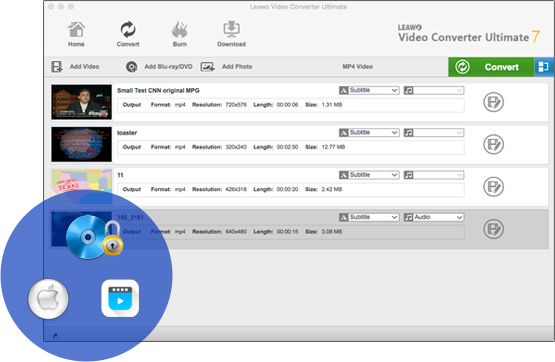Select the toaster video thumbnail

(81, 144)
